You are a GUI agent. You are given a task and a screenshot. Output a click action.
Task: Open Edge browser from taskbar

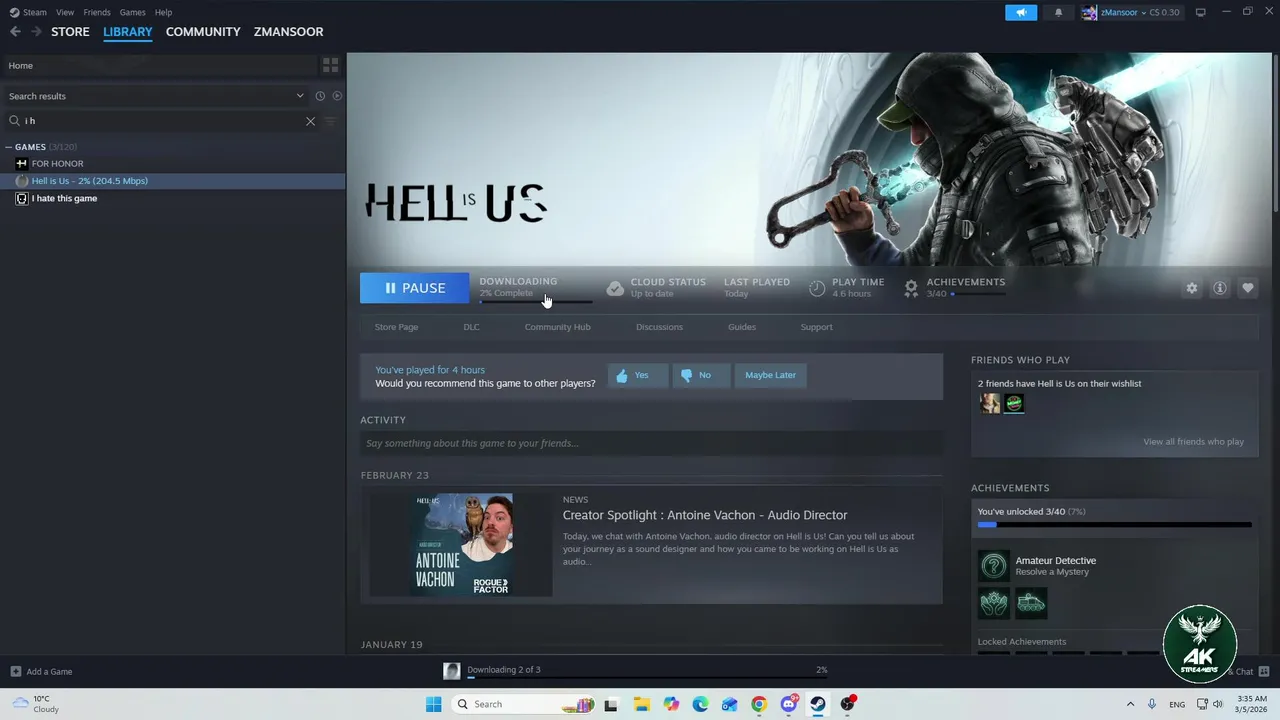coord(700,704)
